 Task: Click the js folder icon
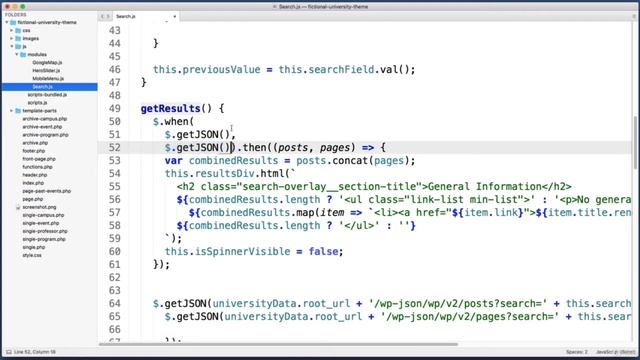pos(18,47)
